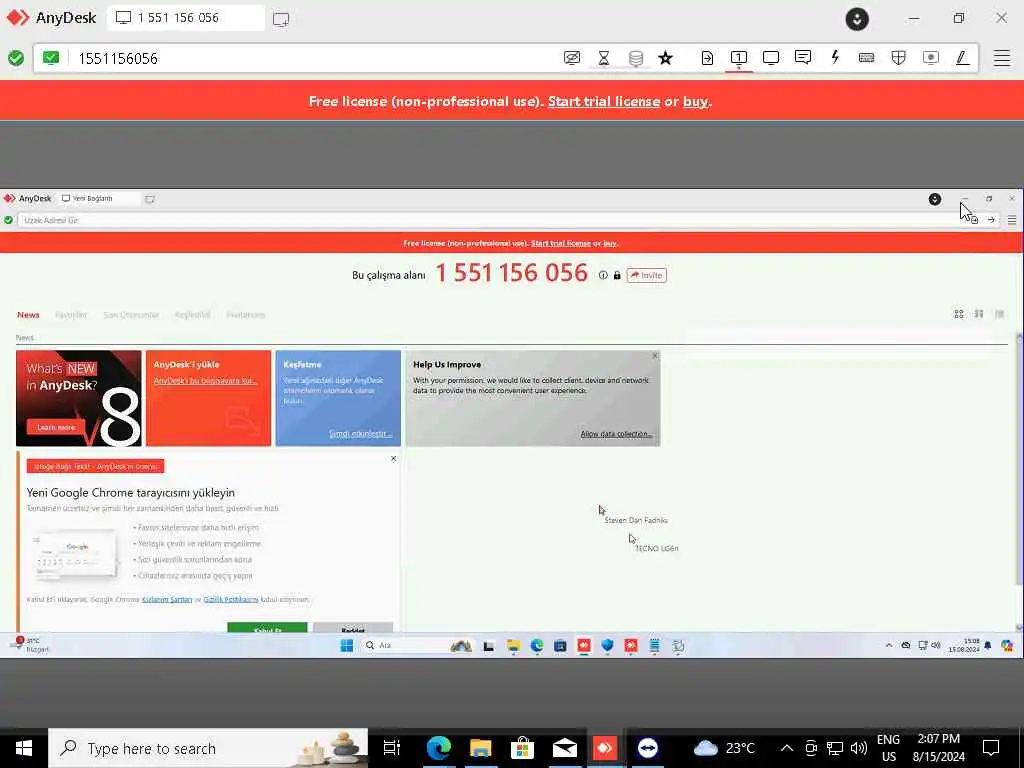Click Start trial license link in top banner
This screenshot has width=1024, height=768.
tap(603, 101)
